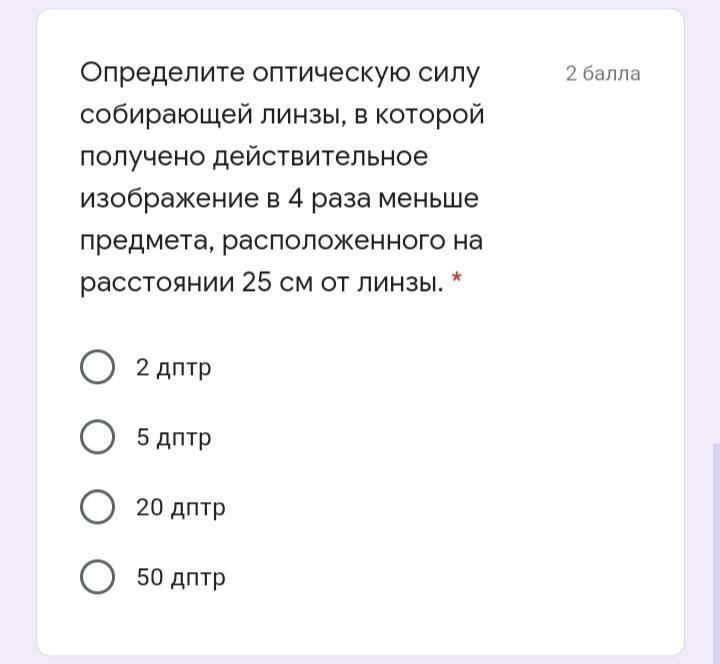Screen dimensions: 720x664
Task: Click the "5 дптр" answer label text
Action: [x=174, y=438]
